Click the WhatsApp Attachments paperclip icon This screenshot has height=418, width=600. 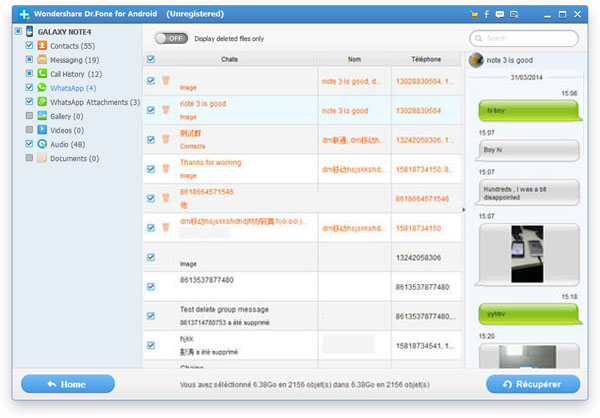(42, 102)
